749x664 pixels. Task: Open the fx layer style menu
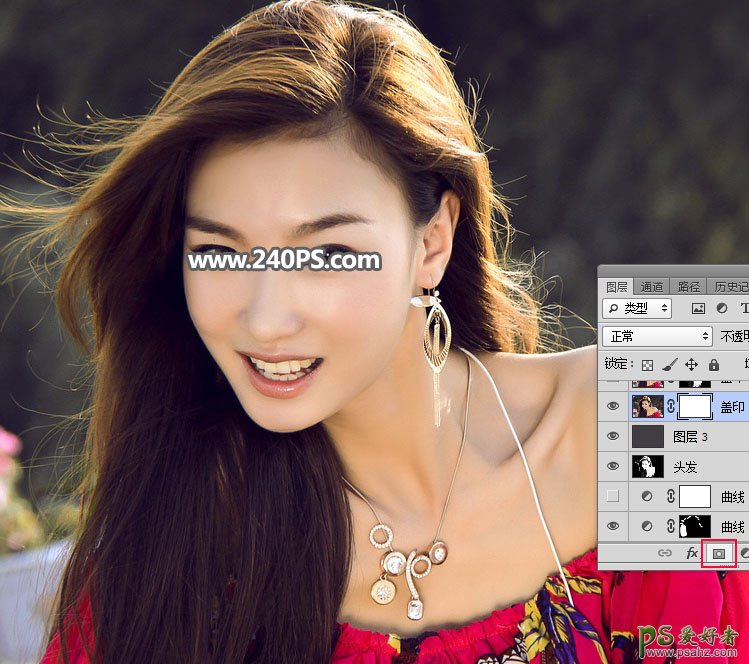coord(692,553)
